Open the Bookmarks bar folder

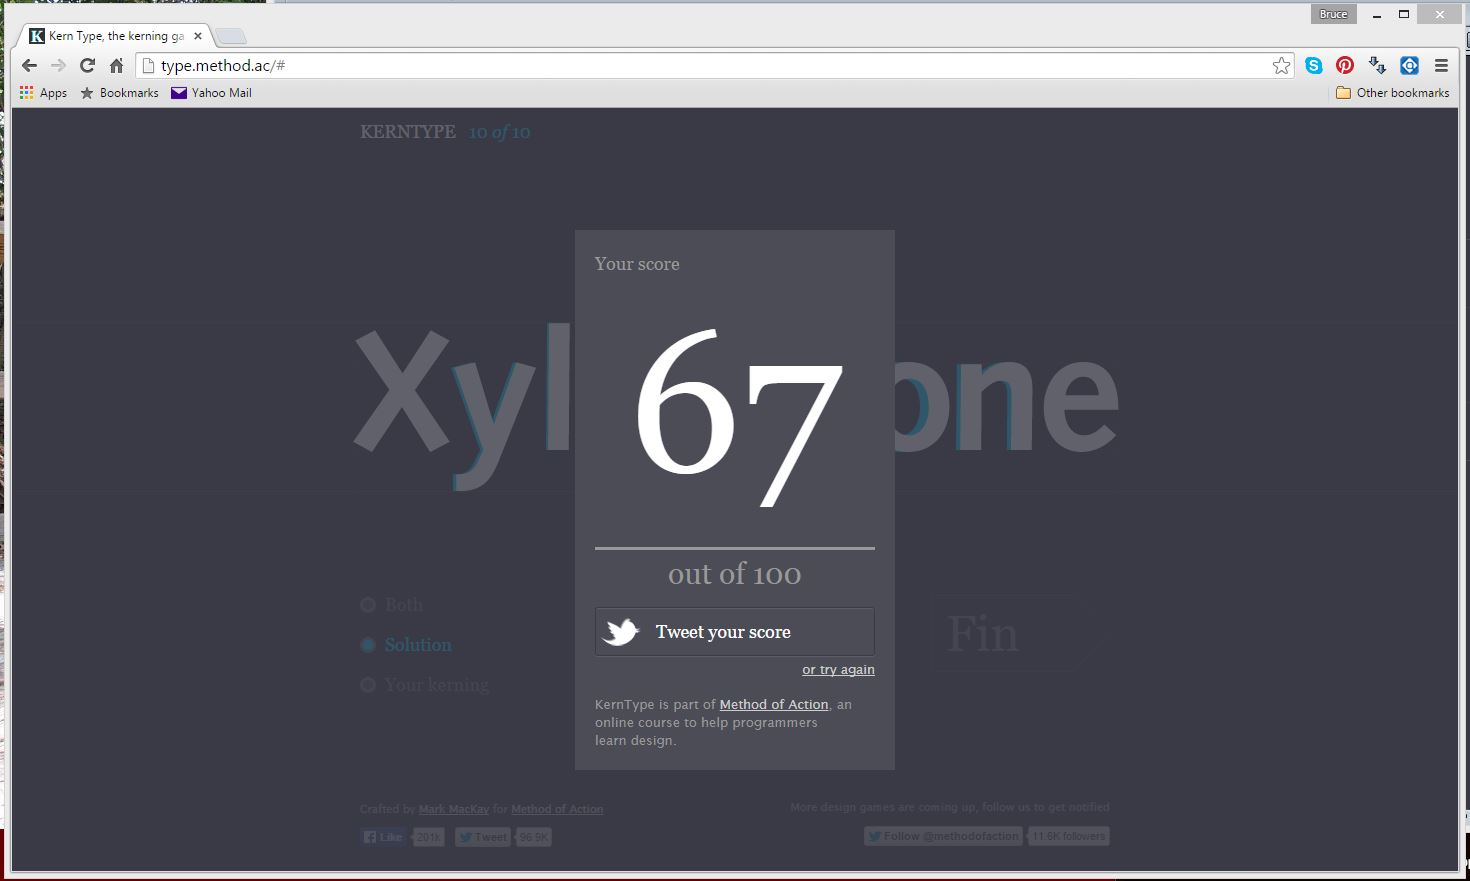[119, 93]
